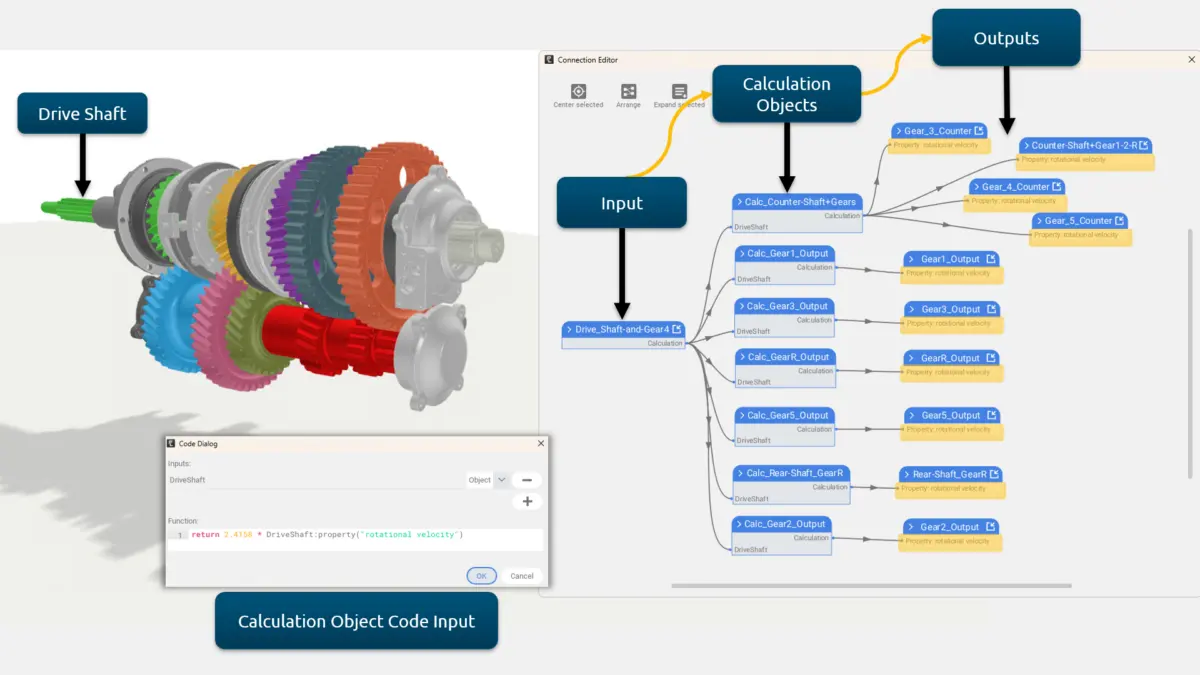Click the Arrange nodes icon
The image size is (1200, 675).
pyautogui.click(x=628, y=91)
